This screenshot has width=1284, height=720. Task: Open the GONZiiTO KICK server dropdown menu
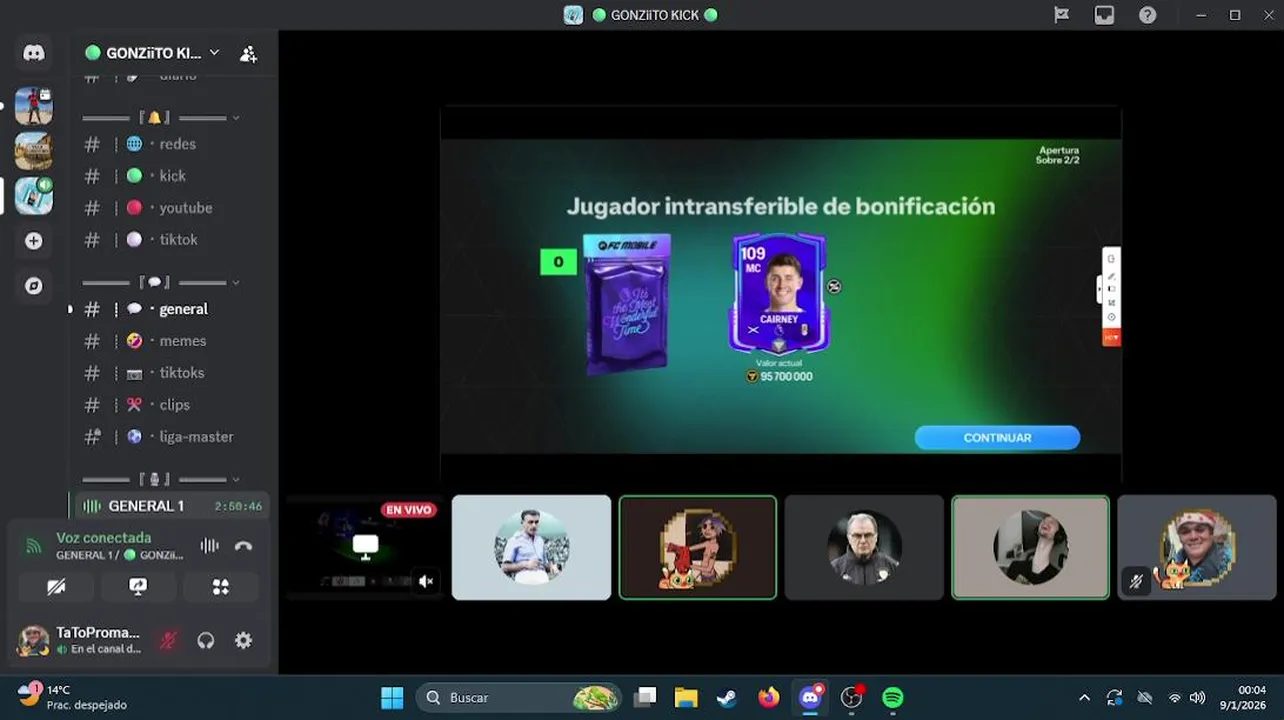pyautogui.click(x=152, y=53)
